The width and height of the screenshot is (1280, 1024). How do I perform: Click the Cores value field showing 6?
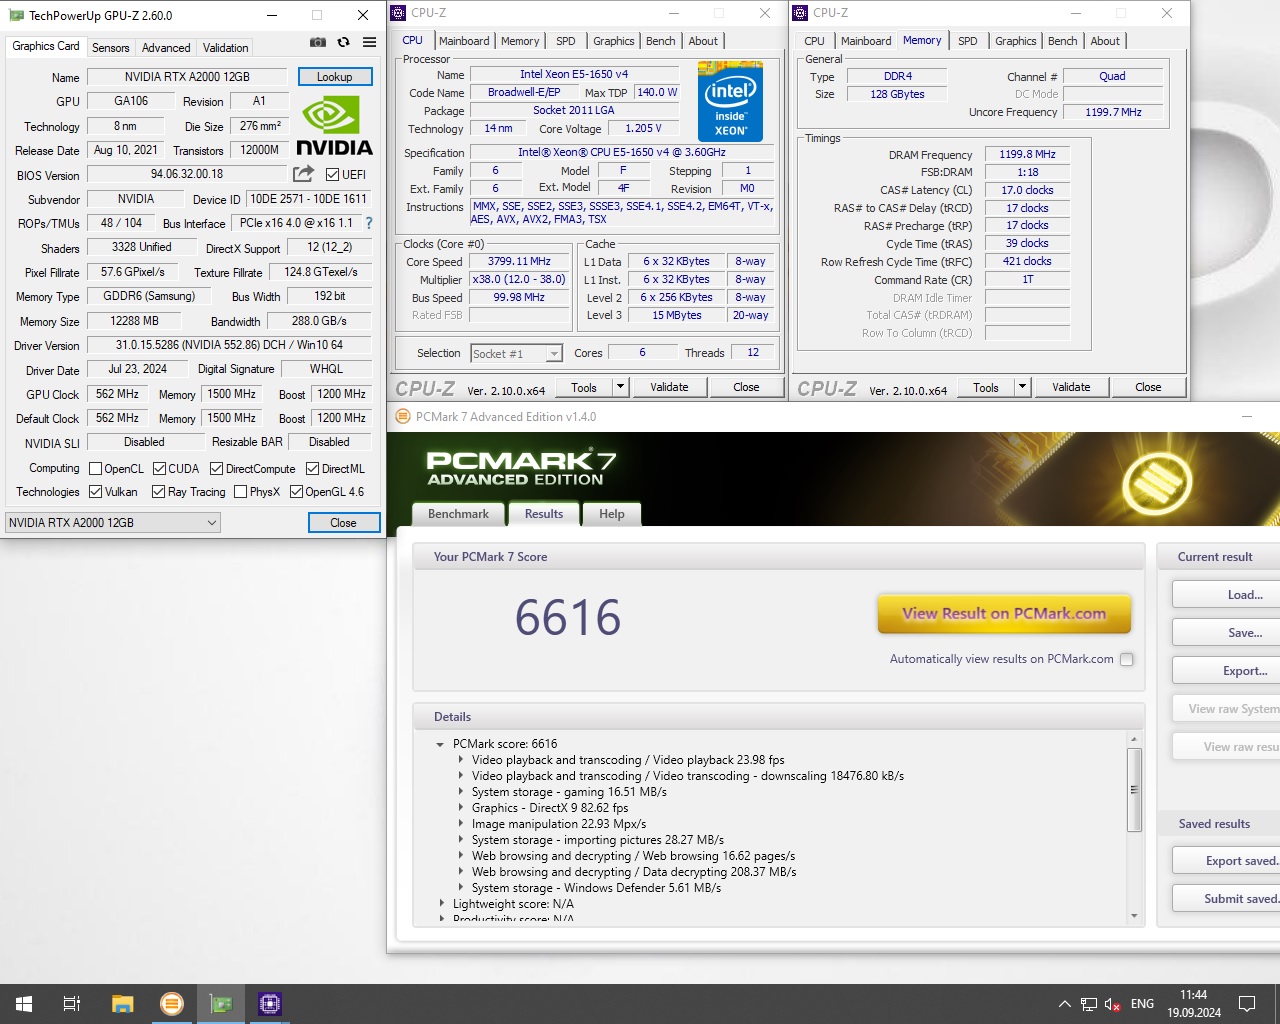pyautogui.click(x=642, y=352)
